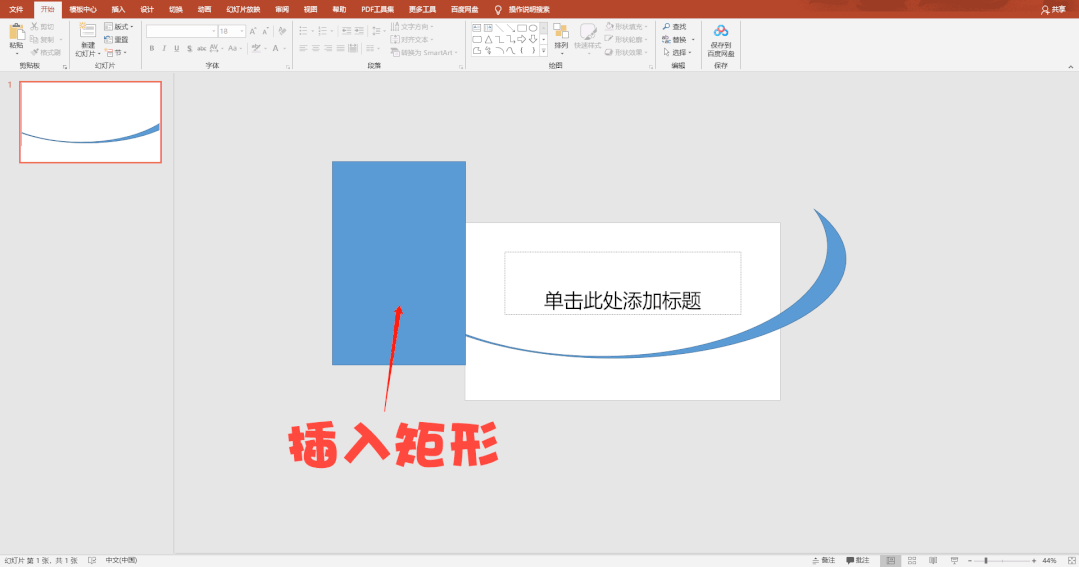
Task: Select slide 1 thumbnail
Action: pos(90,122)
